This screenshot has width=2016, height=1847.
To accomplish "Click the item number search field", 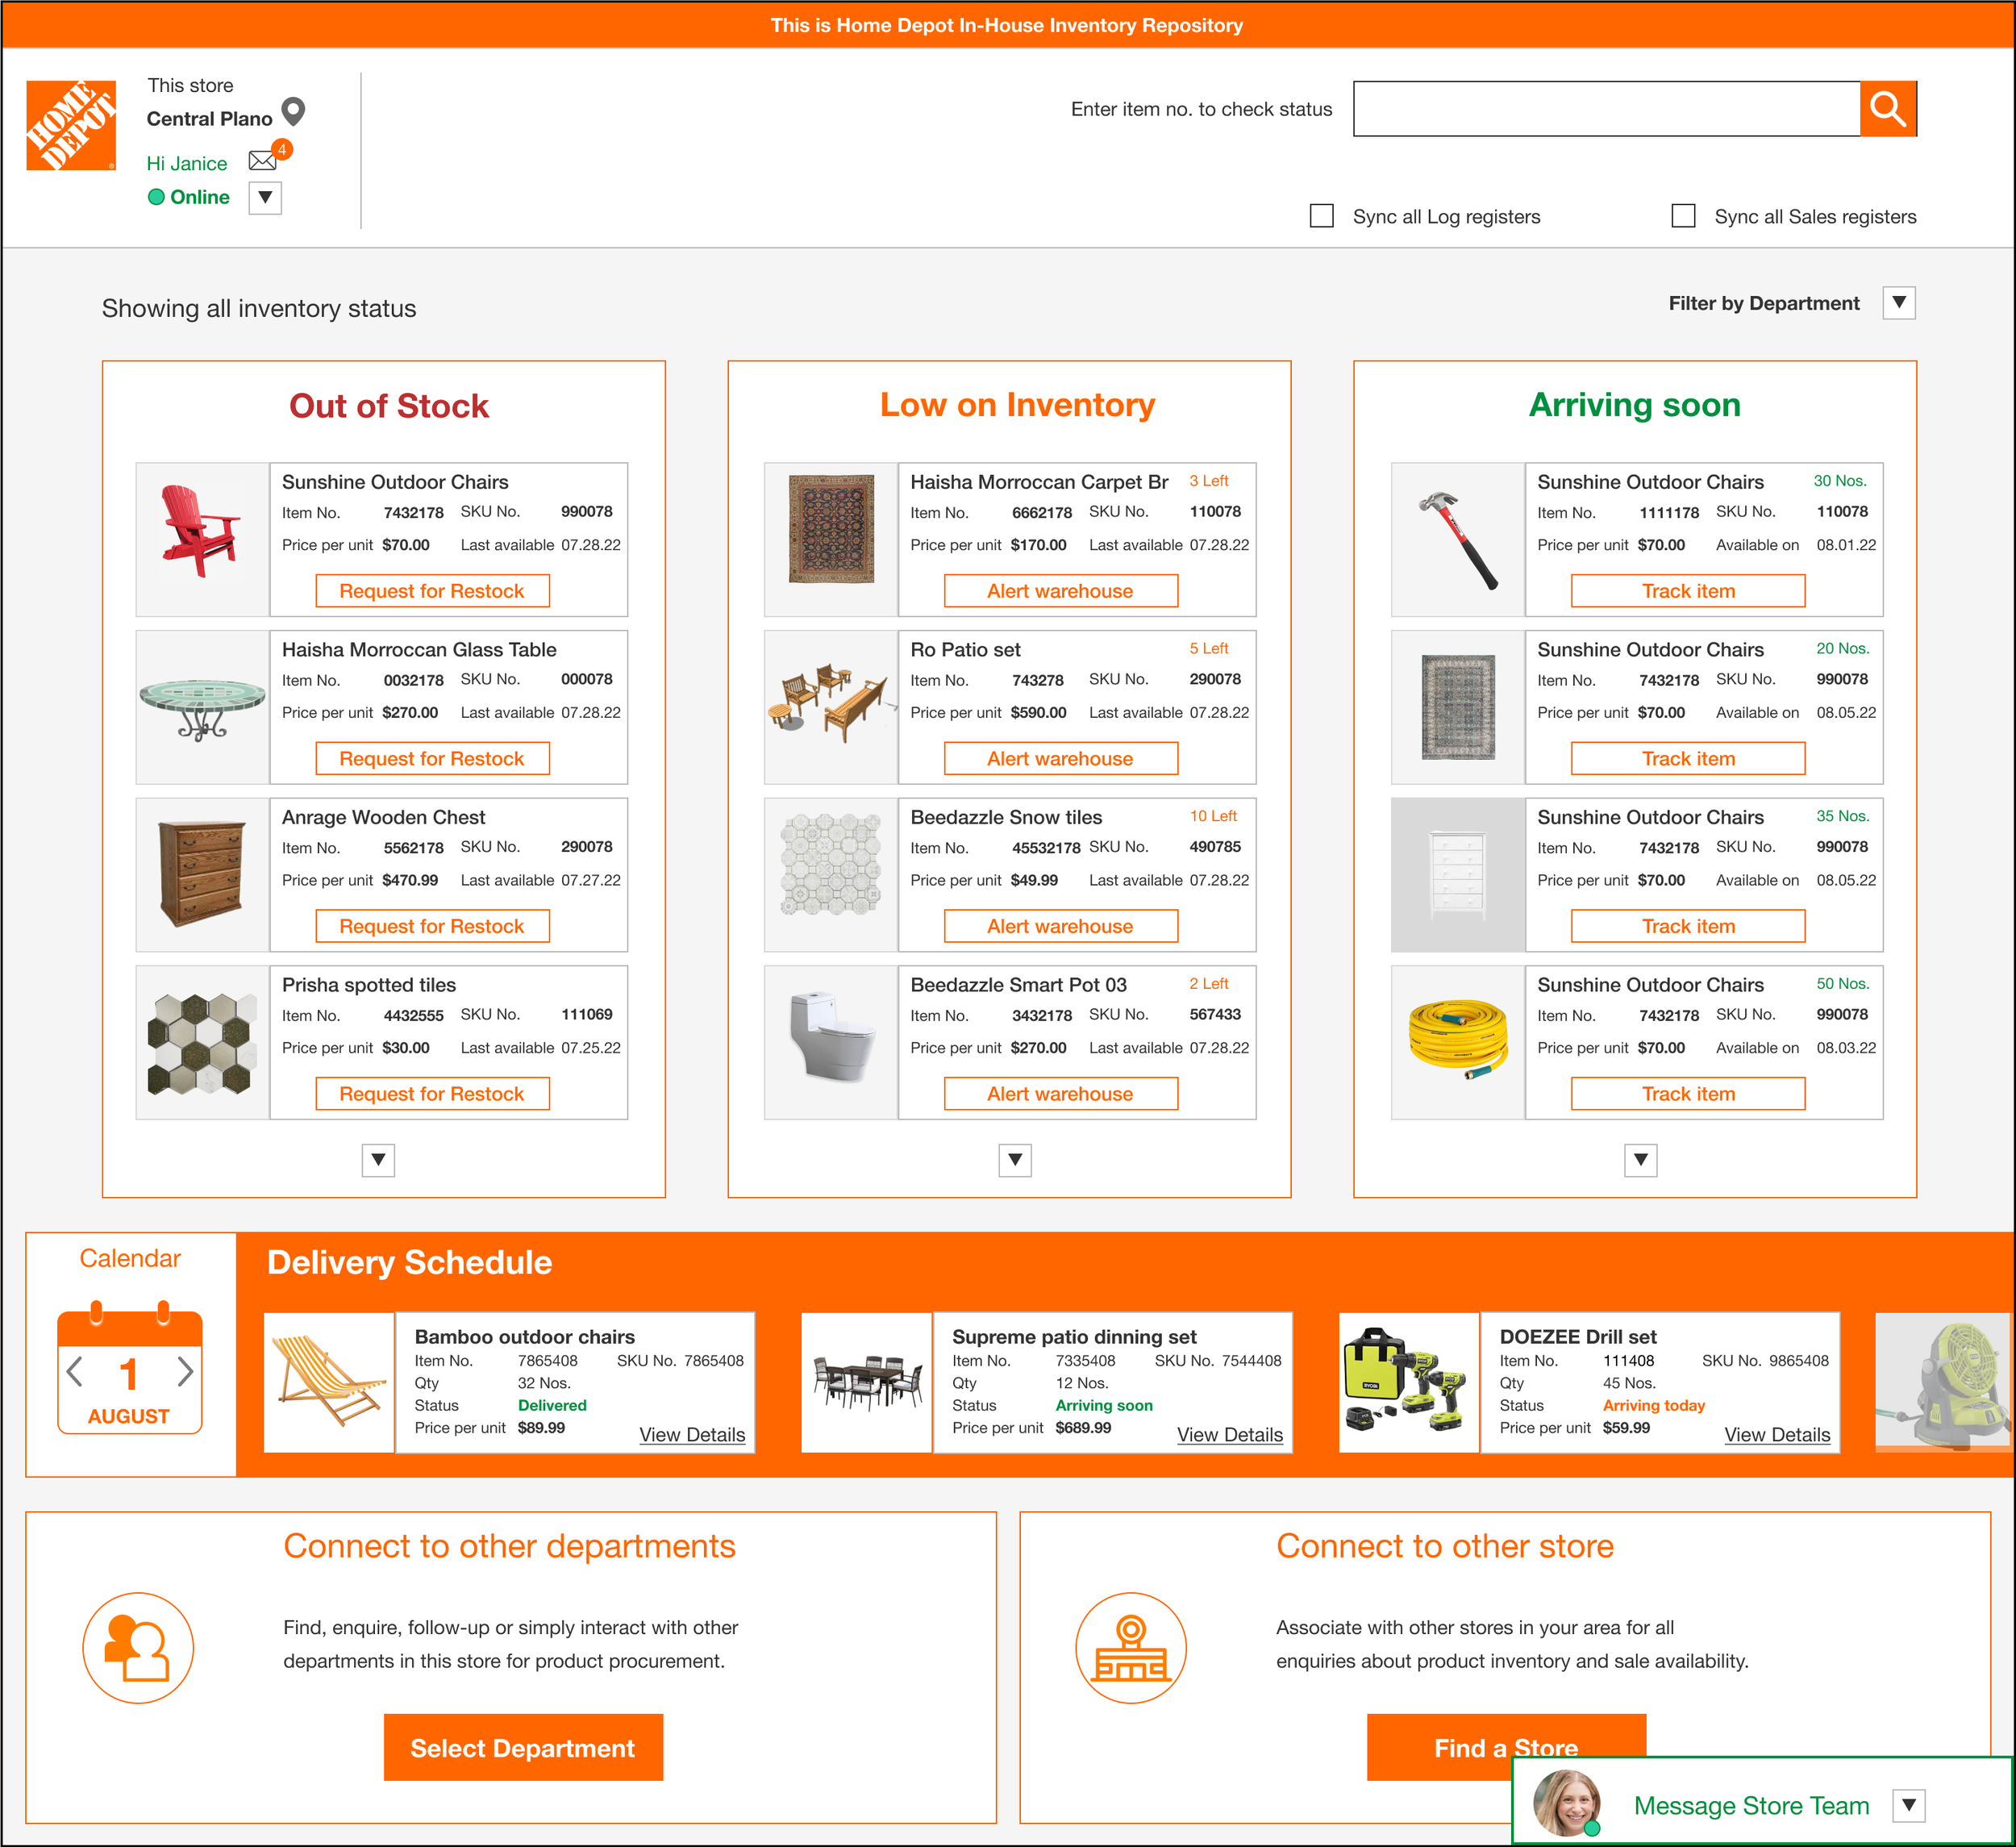I will (1605, 108).
